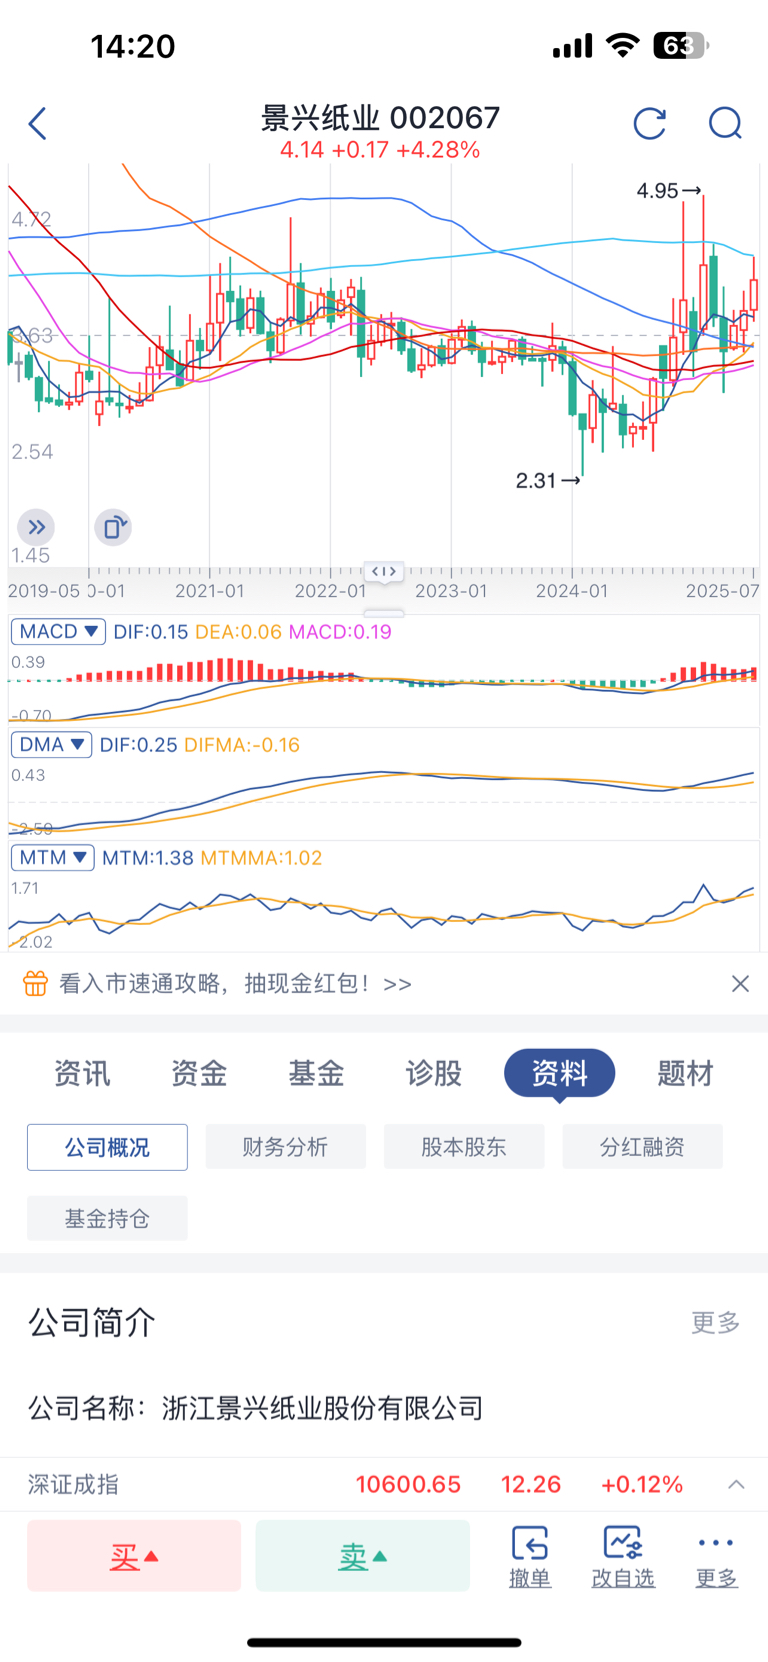Tap the gift red-packet promo icon
The height and width of the screenshot is (1662, 768).
[x=35, y=984]
